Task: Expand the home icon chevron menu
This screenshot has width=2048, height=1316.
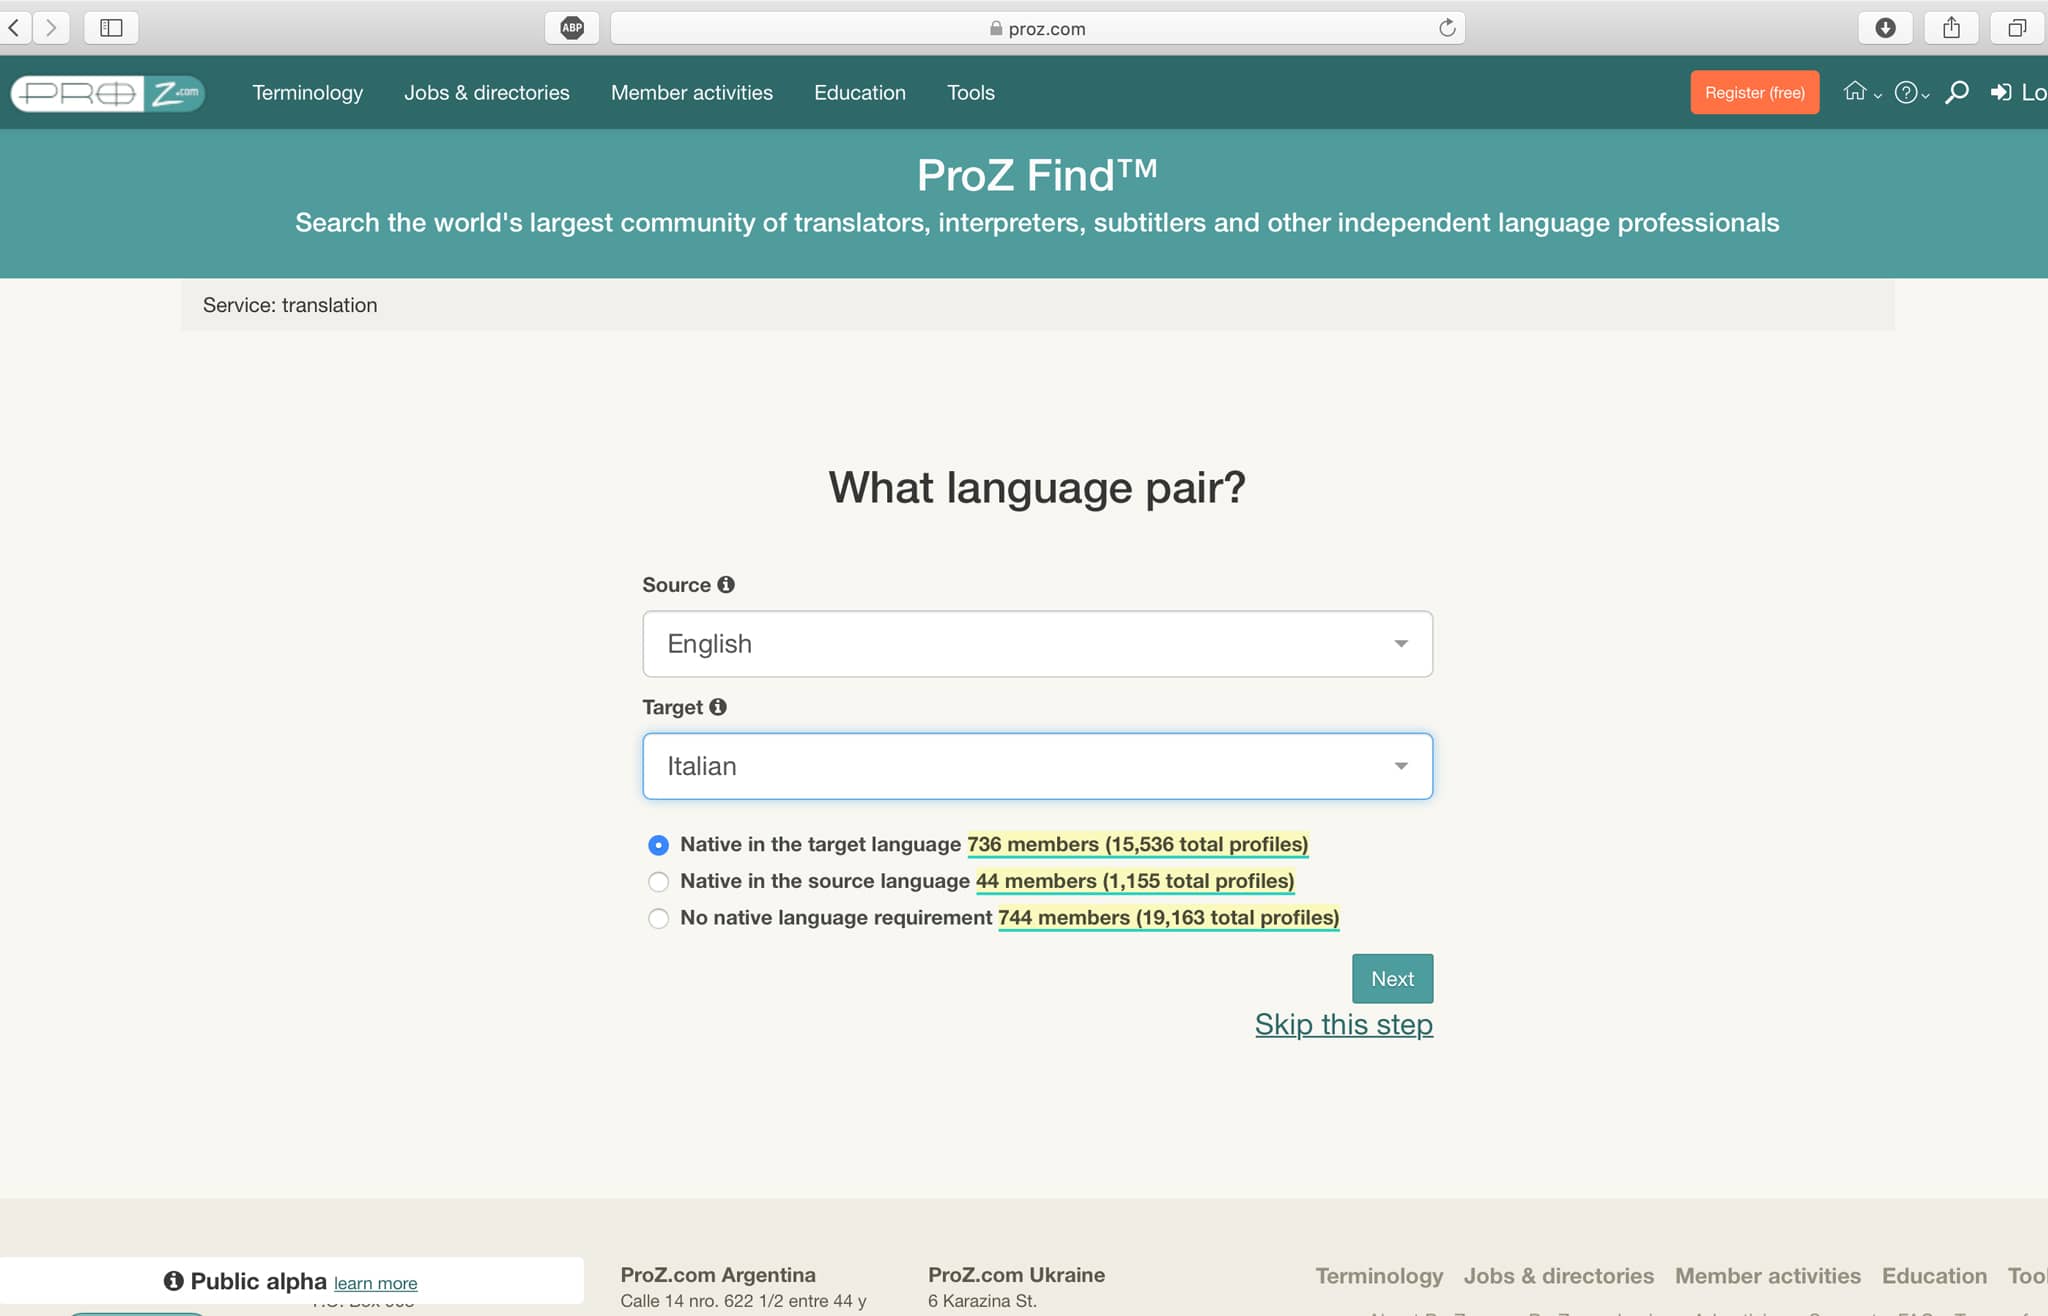Action: [x=1877, y=95]
